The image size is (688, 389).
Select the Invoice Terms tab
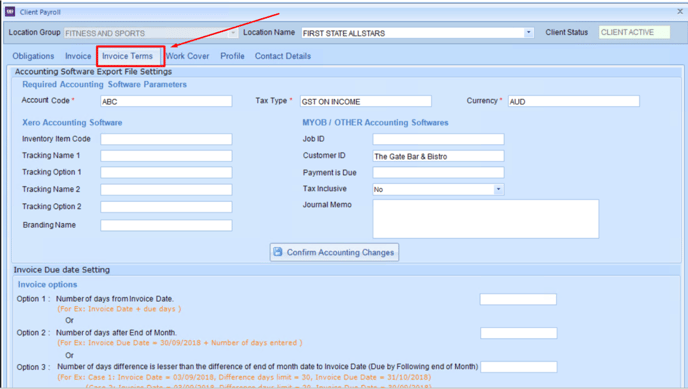click(x=127, y=56)
